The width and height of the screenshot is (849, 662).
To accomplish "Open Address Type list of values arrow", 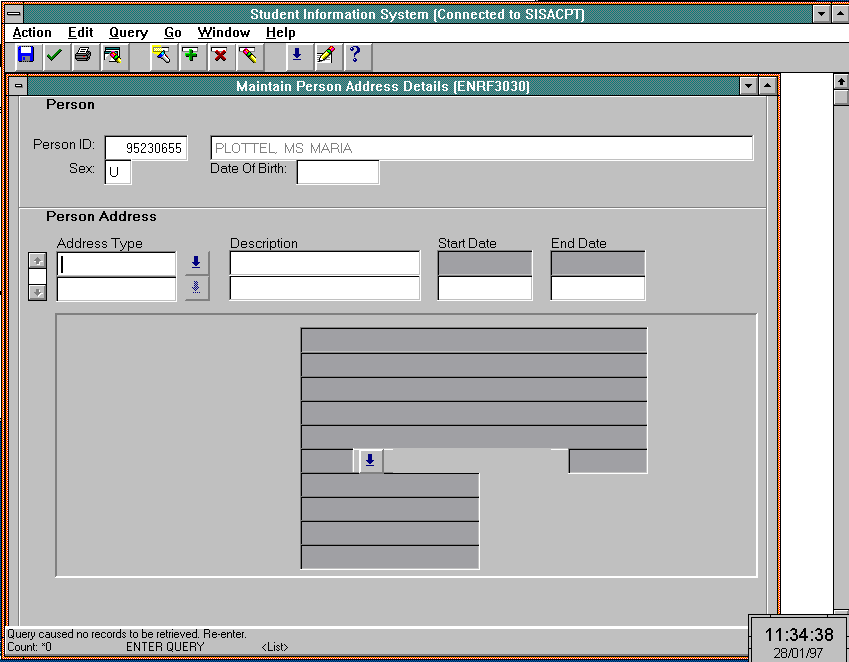I will pos(196,263).
